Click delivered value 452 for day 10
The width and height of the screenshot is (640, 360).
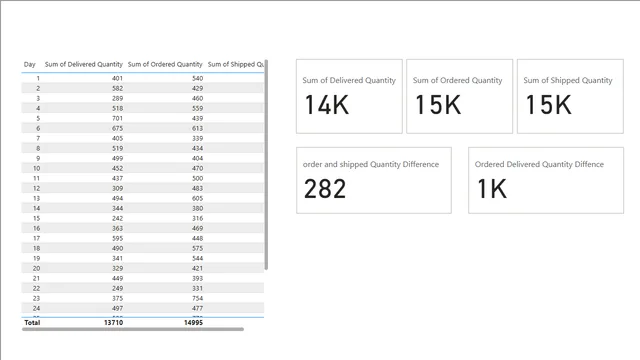(x=117, y=168)
